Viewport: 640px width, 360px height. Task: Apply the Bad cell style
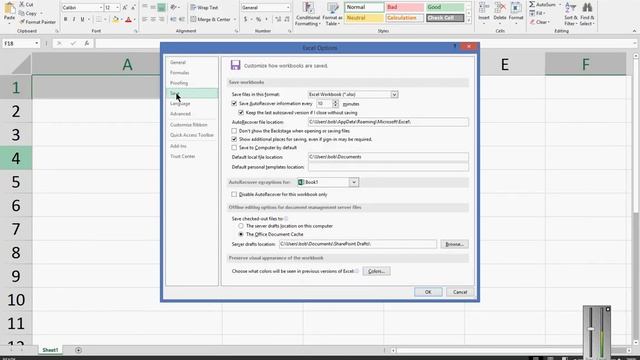(404, 7)
